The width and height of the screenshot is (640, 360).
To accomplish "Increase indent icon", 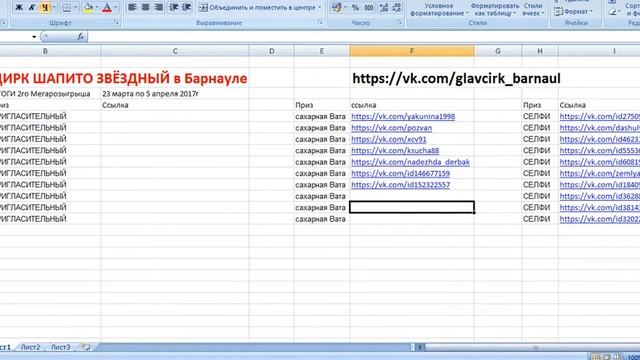I will point(187,7).
